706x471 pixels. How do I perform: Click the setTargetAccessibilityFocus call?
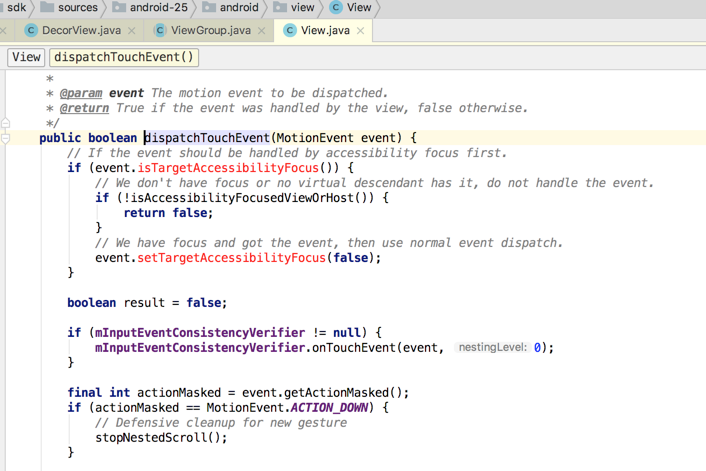point(231,258)
